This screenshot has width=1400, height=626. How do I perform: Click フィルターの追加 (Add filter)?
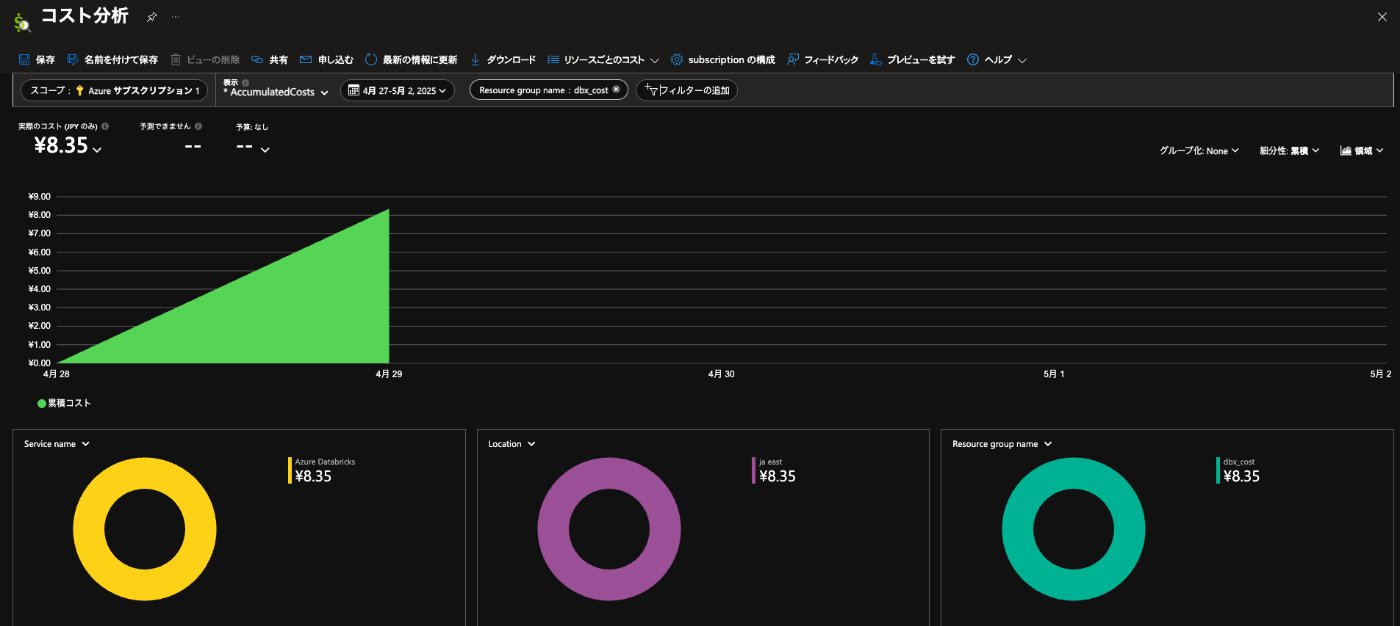click(686, 90)
